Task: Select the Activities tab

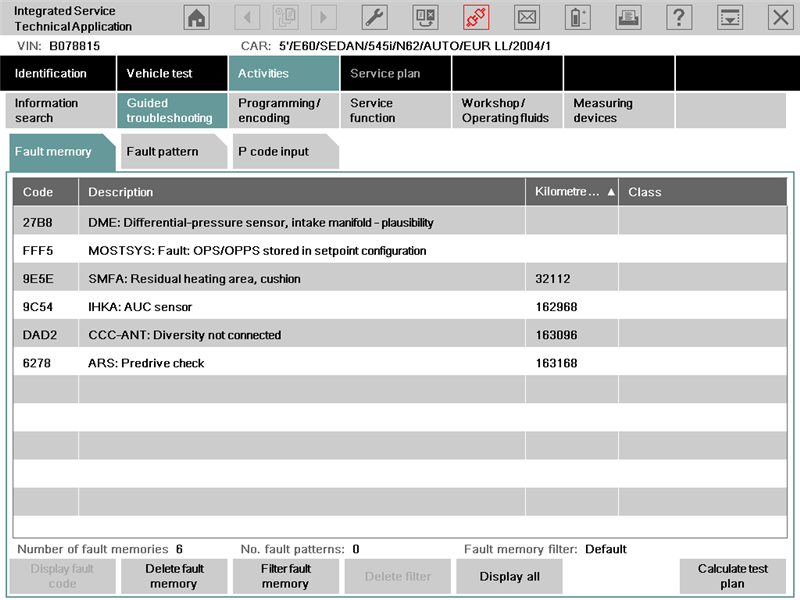Action: [284, 73]
